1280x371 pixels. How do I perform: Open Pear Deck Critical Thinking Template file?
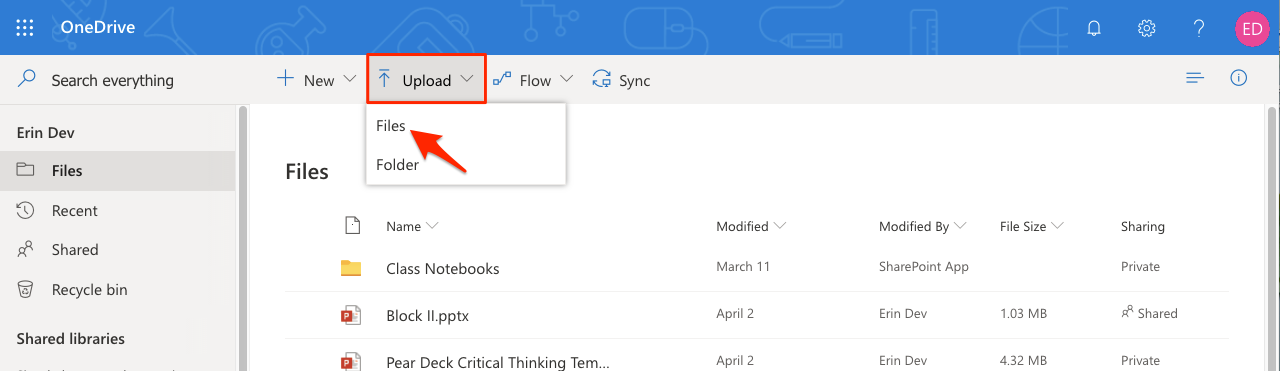(498, 362)
